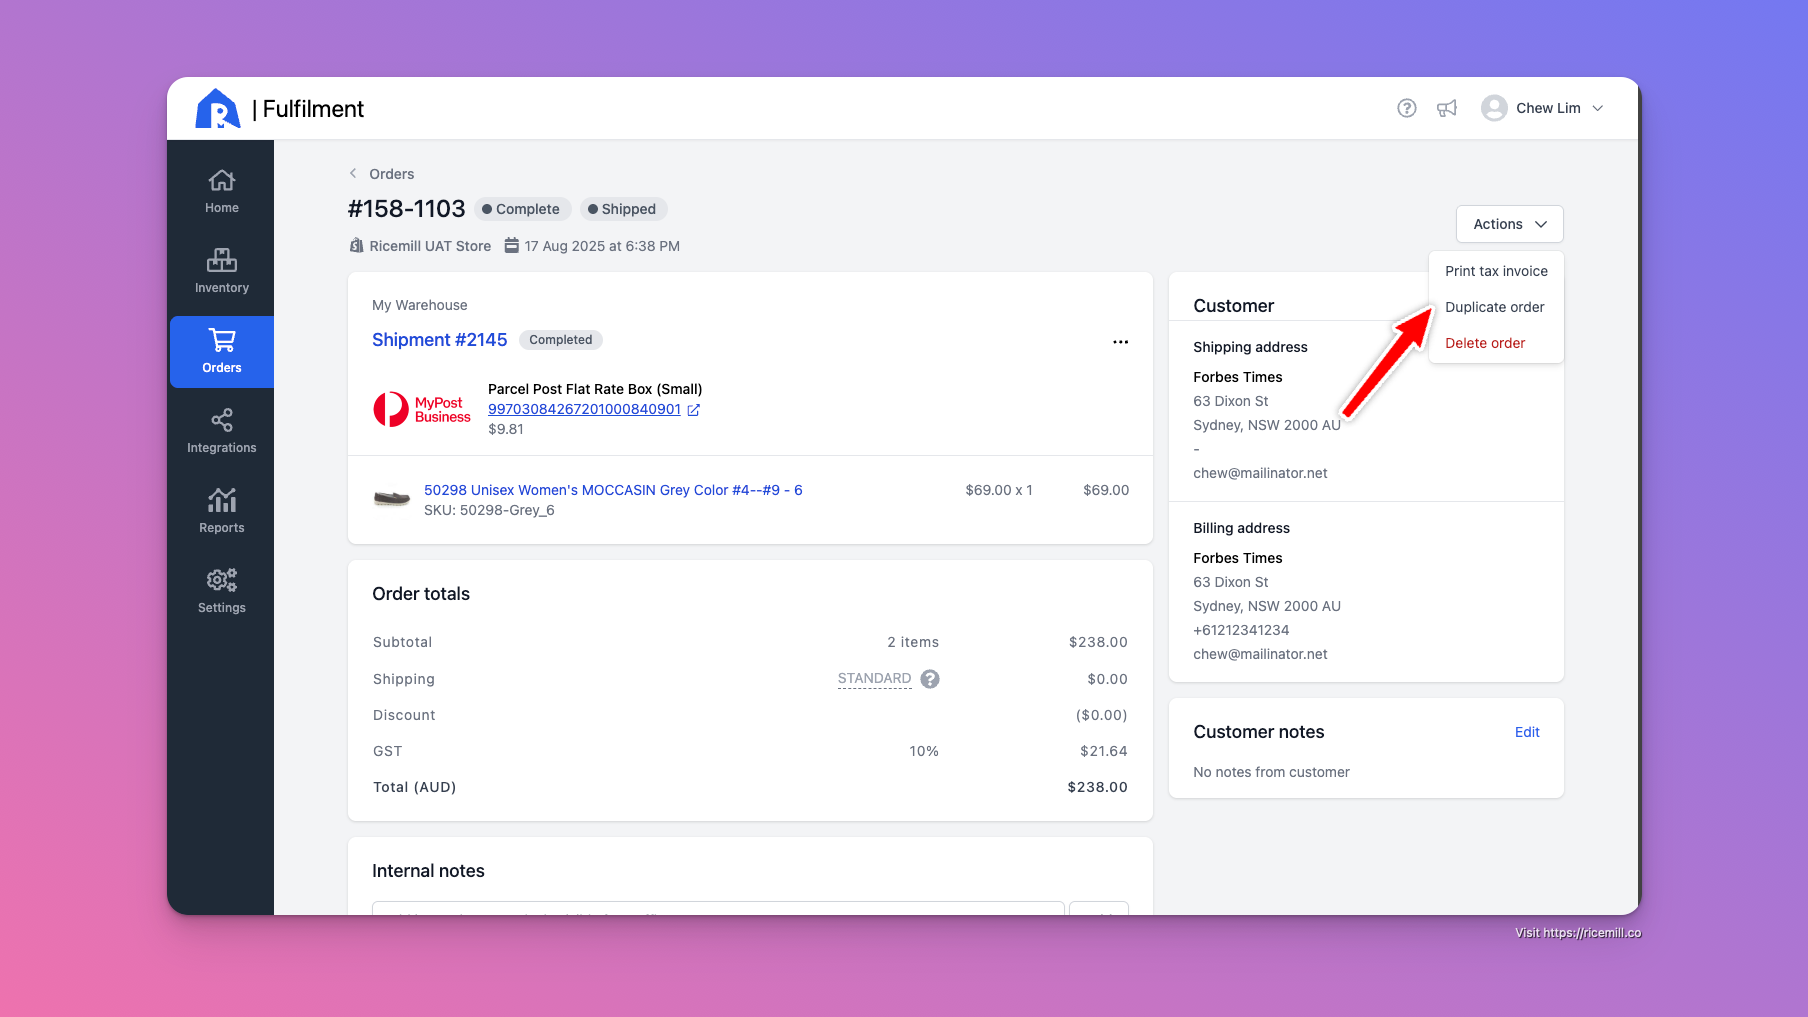Go back to Orders breadcrumb
The height and width of the screenshot is (1017, 1808).
pos(390,174)
